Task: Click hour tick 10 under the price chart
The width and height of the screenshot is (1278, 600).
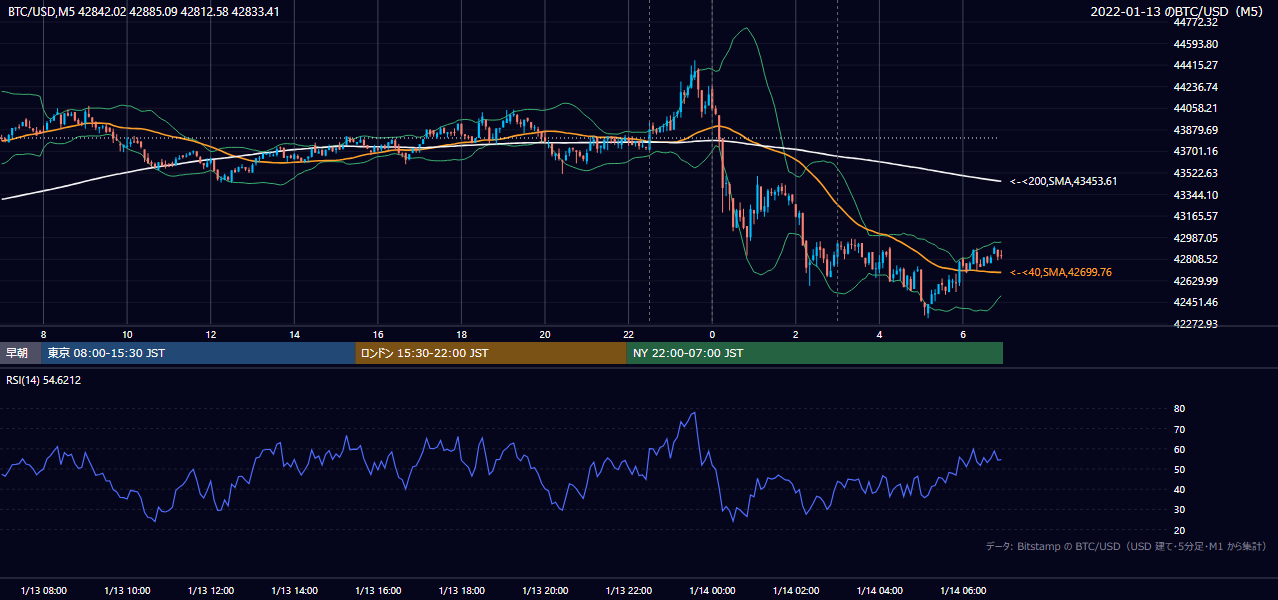Action: click(127, 334)
